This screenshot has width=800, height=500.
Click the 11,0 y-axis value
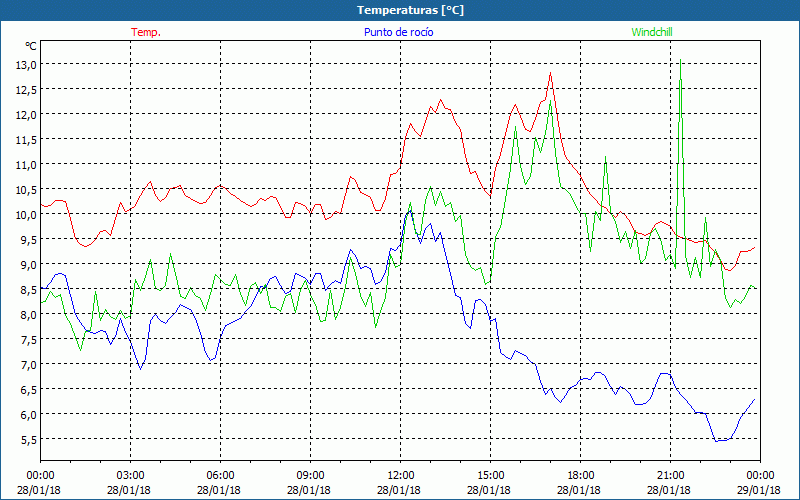coord(27,164)
